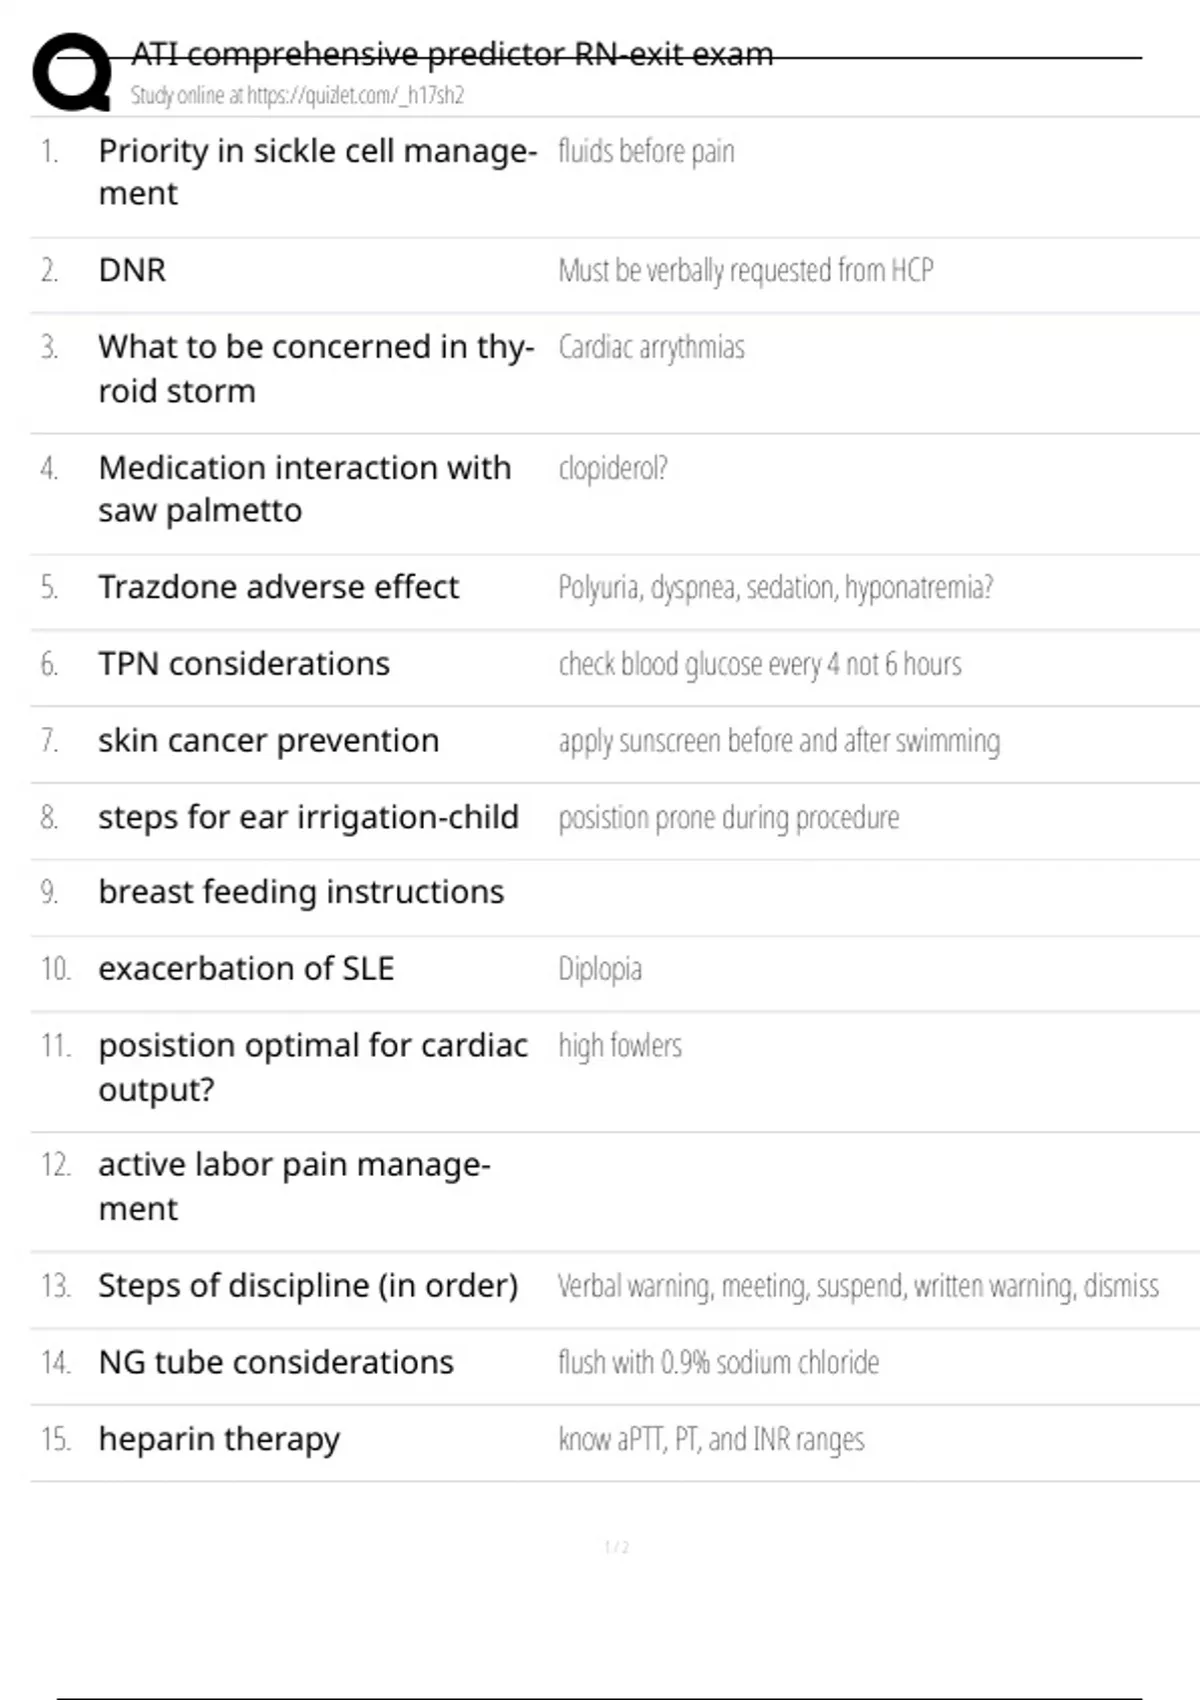Select the thyroid storm term
This screenshot has height=1700, width=1200.
click(315, 368)
